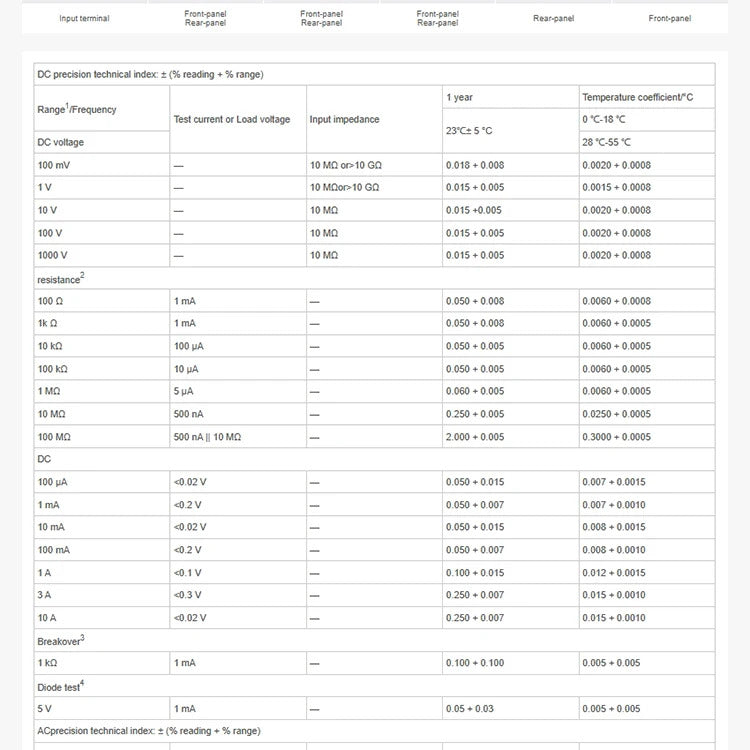Click the "Input terminal" label at top
The image size is (750, 750).
point(84,18)
